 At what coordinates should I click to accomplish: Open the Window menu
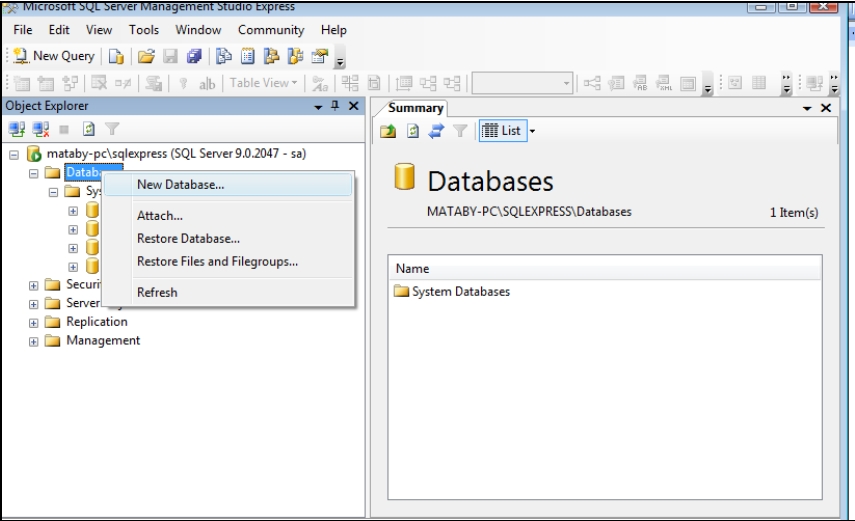coord(198,30)
